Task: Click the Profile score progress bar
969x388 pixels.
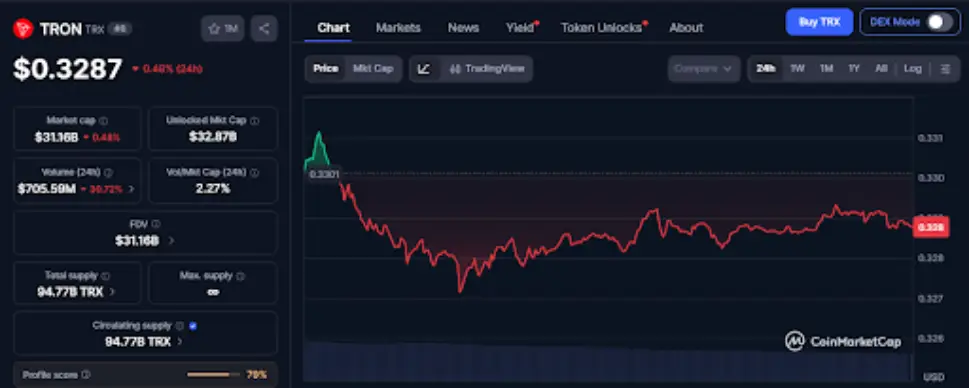Action: tap(213, 374)
